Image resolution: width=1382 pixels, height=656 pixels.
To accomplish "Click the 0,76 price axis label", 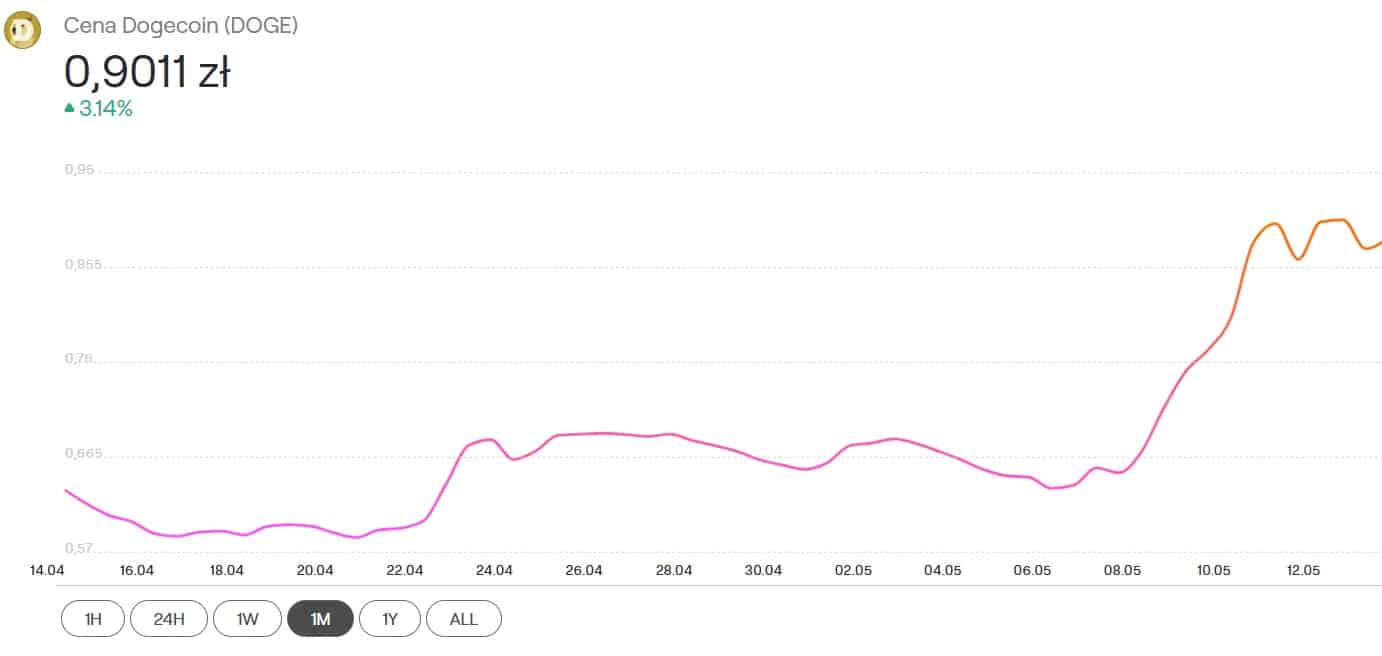I will (x=79, y=359).
